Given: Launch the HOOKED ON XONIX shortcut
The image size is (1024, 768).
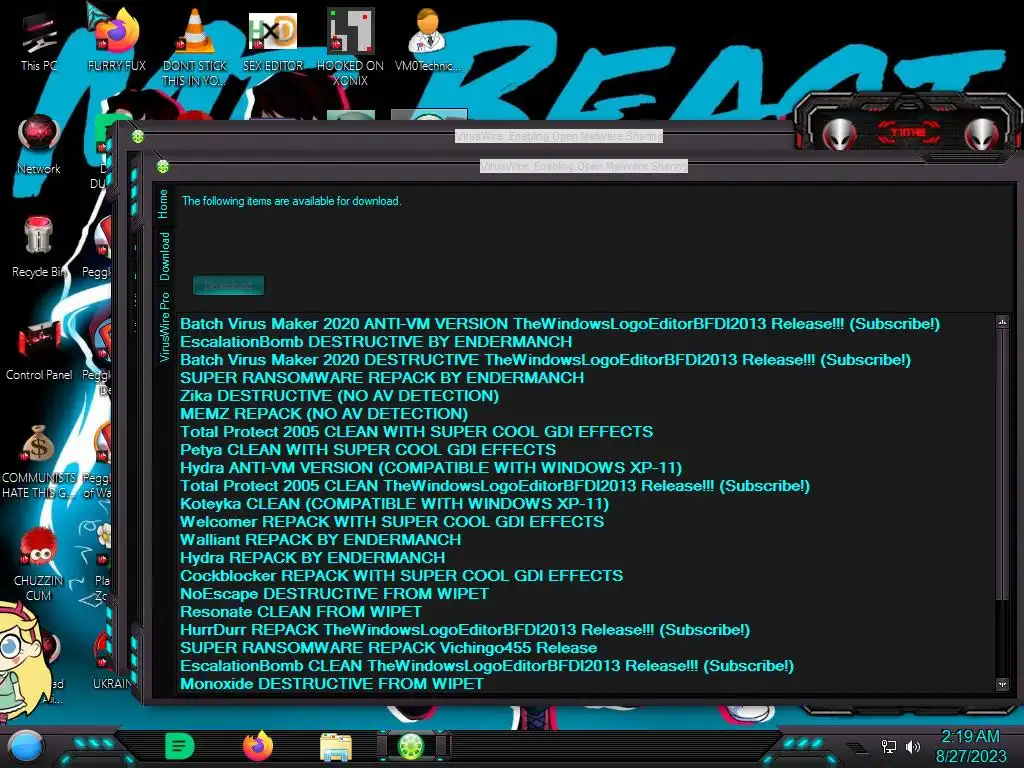Looking at the screenshot, I should (x=350, y=46).
